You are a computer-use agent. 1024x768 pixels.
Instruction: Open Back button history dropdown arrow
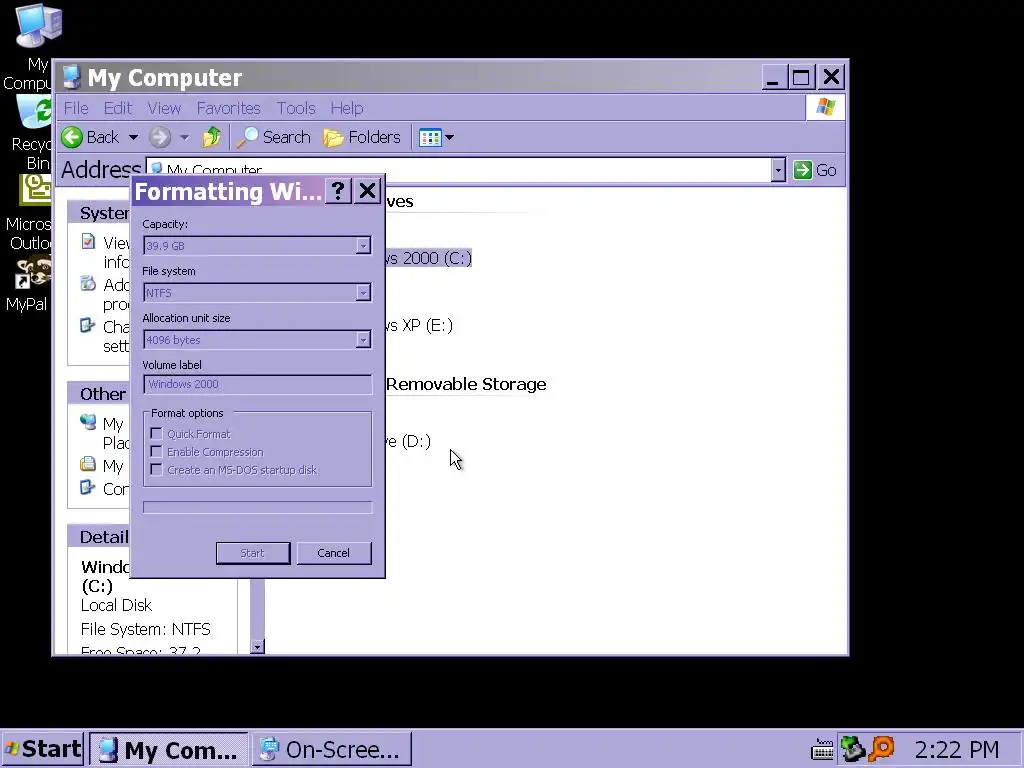[133, 137]
